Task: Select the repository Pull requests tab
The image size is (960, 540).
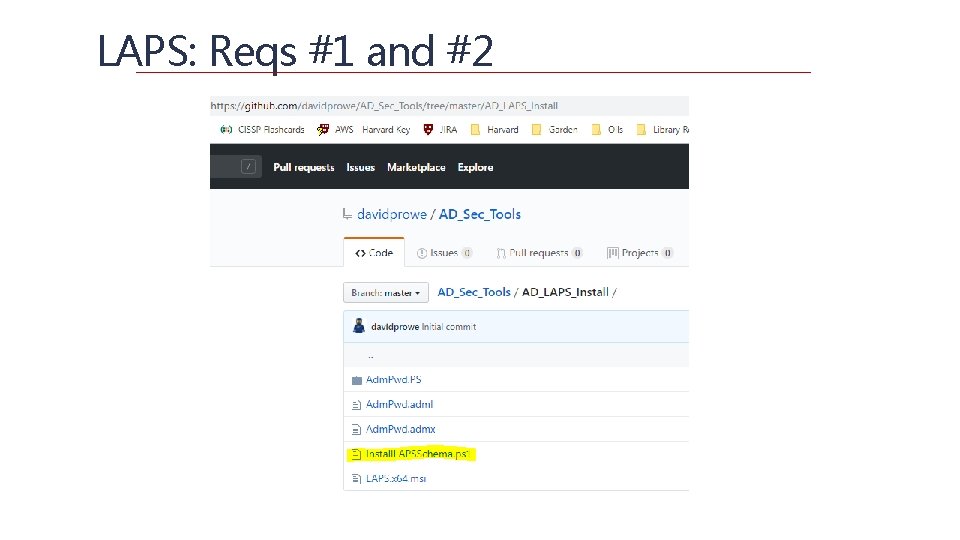Action: point(539,253)
